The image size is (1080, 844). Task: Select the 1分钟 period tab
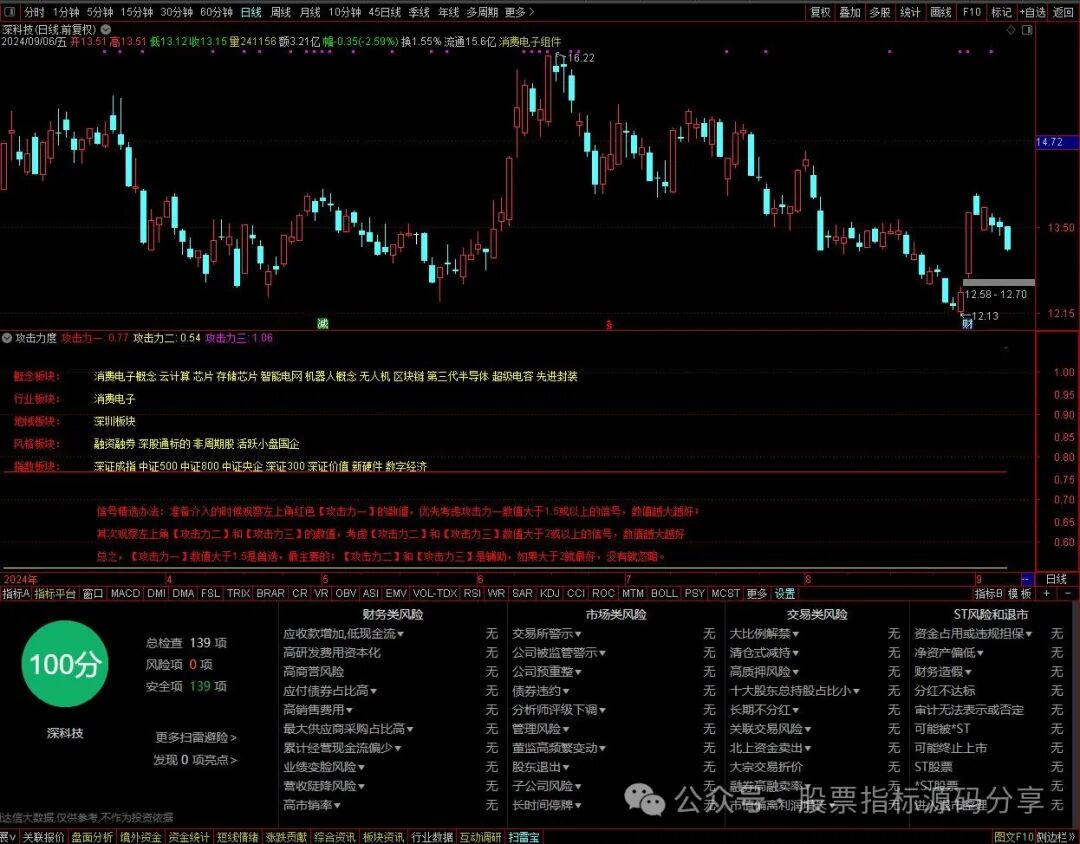pyautogui.click(x=65, y=12)
